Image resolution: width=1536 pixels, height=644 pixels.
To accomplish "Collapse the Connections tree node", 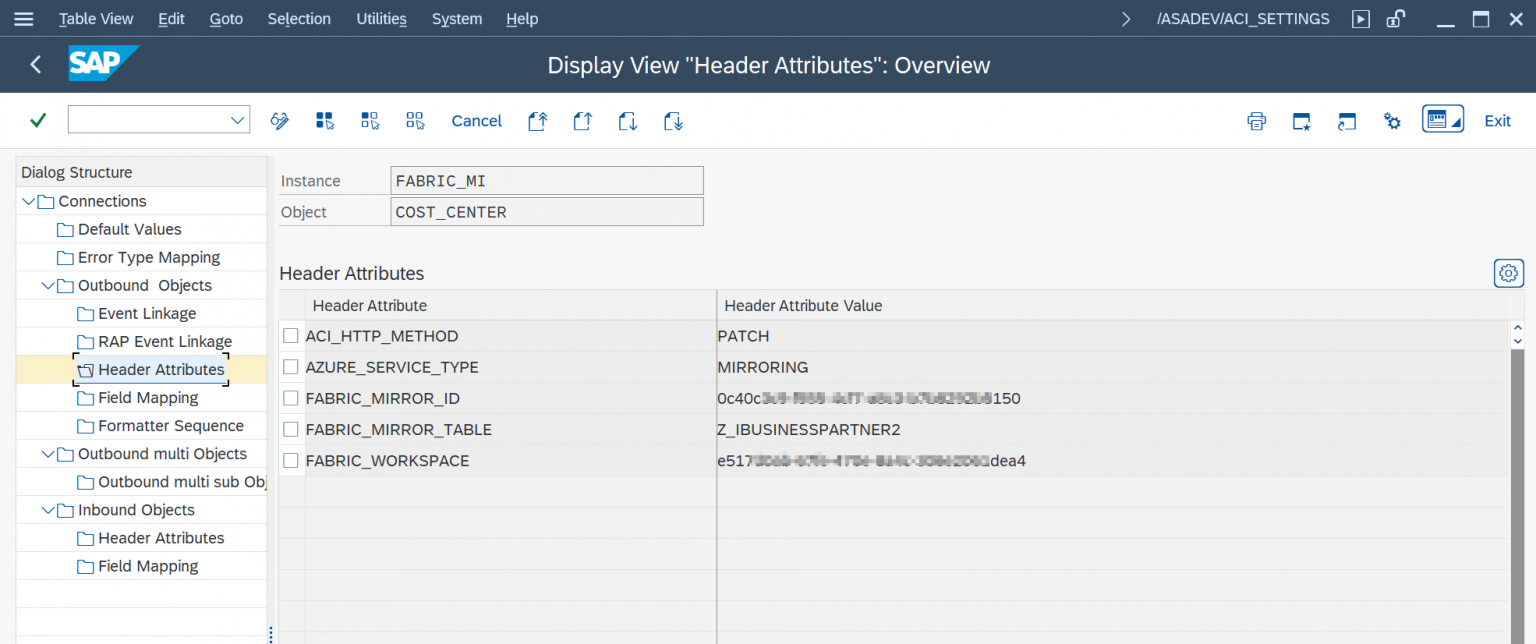I will click(27, 201).
